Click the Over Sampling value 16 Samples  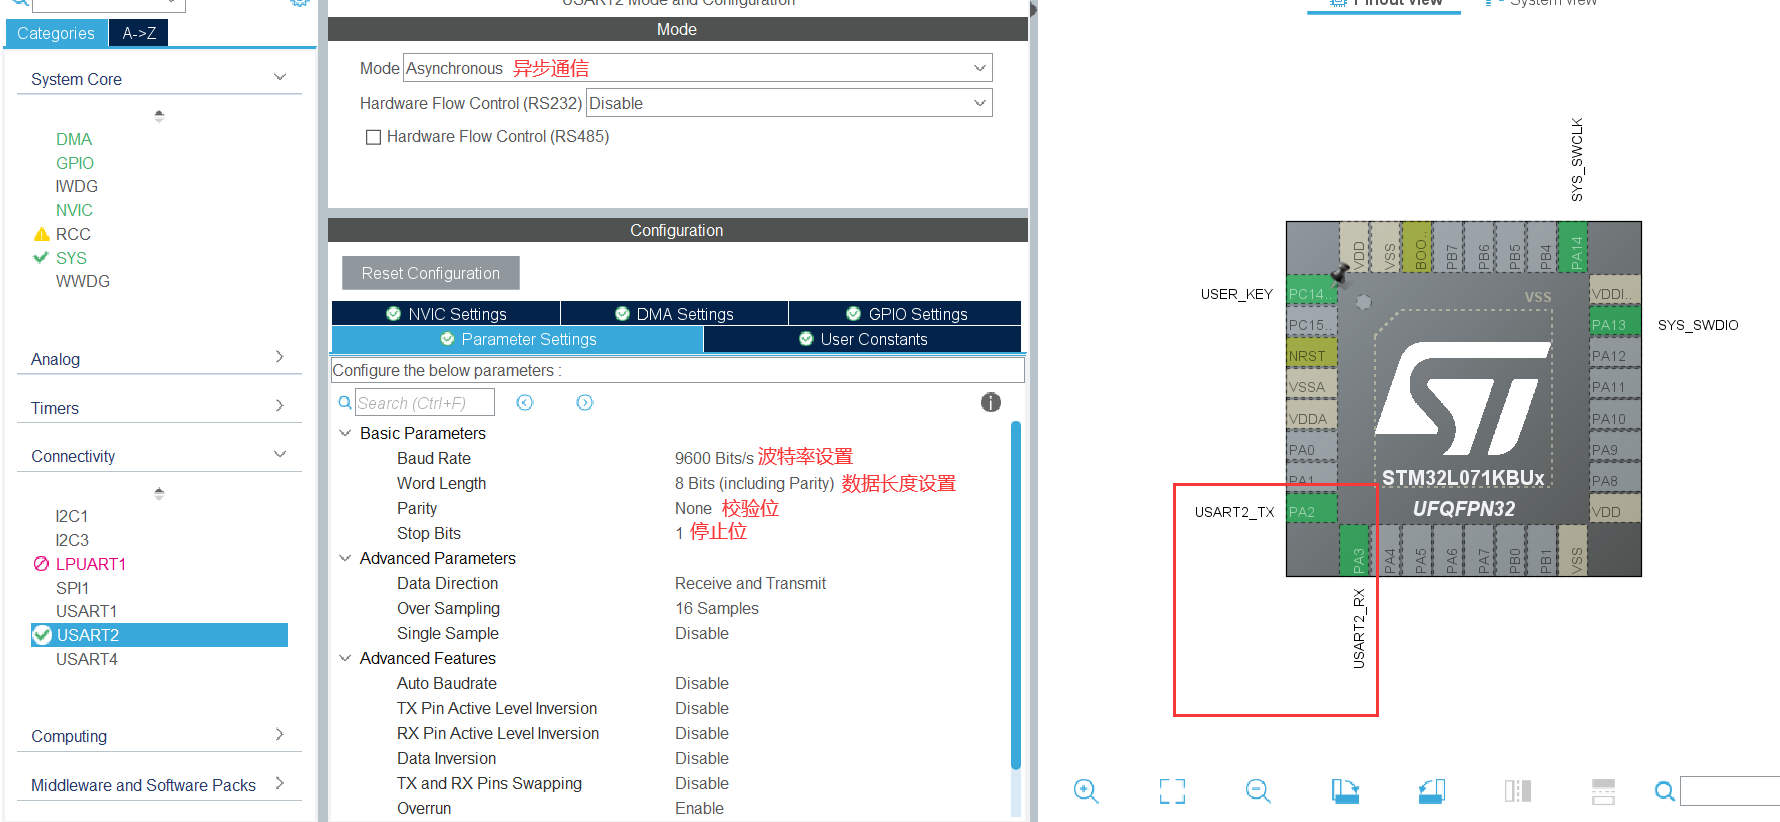717,608
